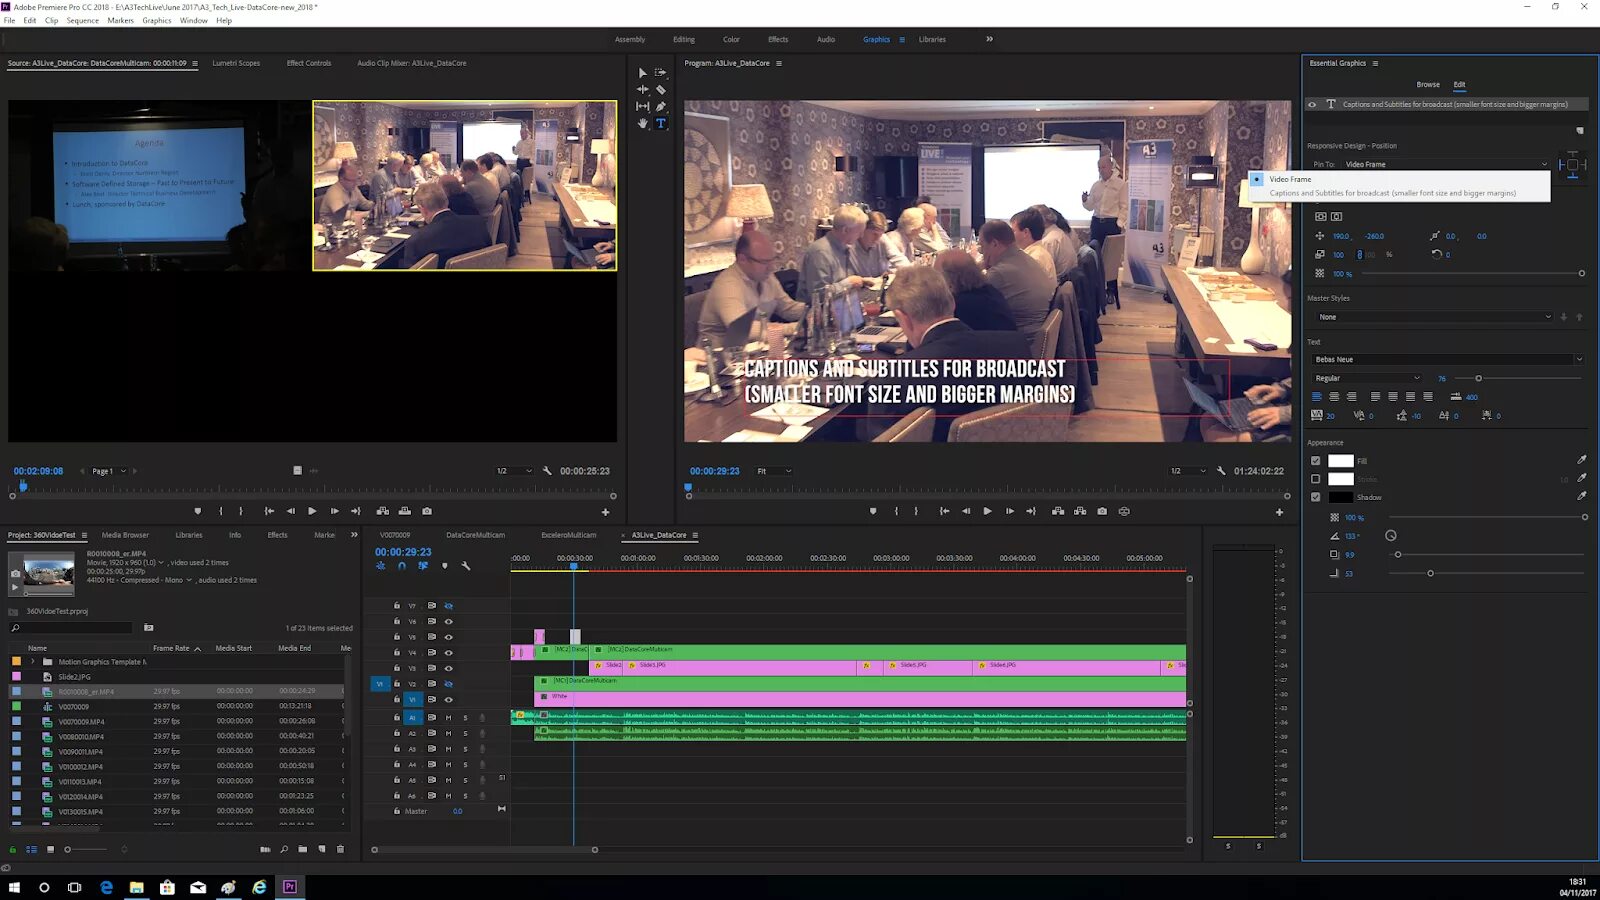
Task: Expand the Master Styles None dropdown
Action: click(1434, 317)
